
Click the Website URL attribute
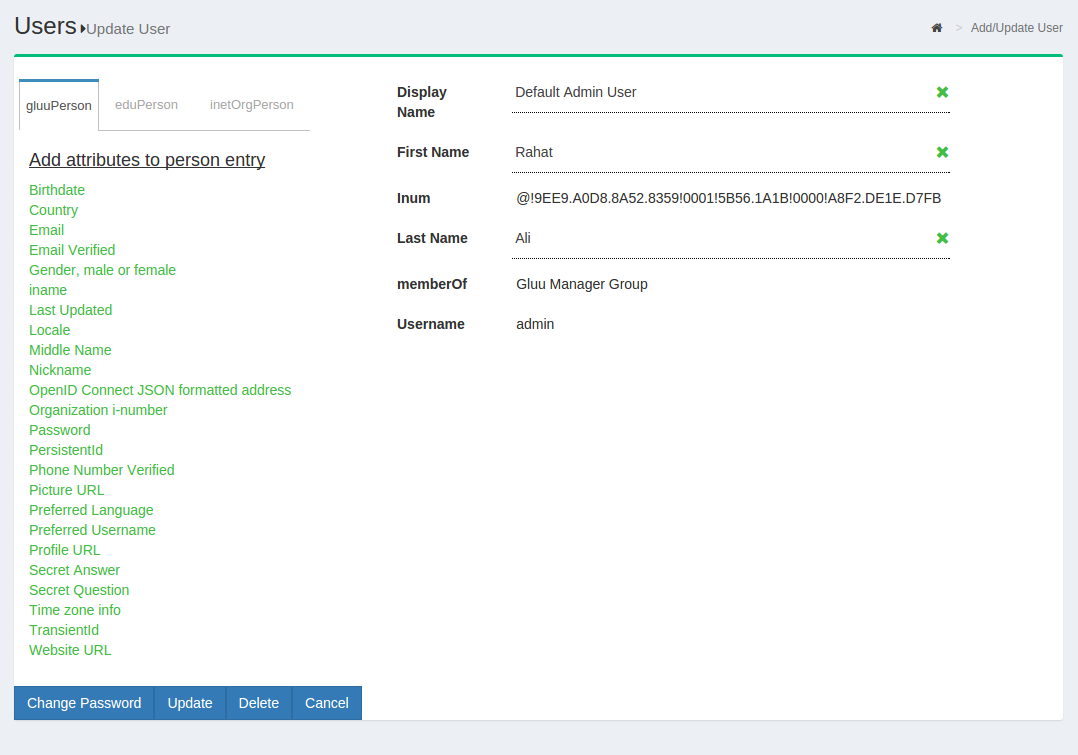pyautogui.click(x=70, y=650)
